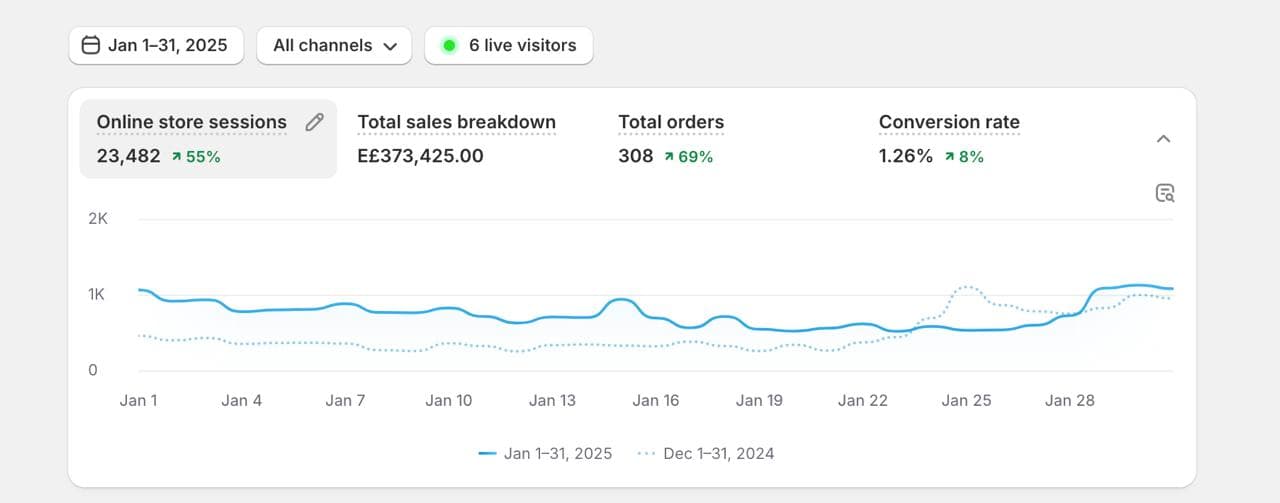
Task: Open the report view icon above chart
Action: point(1164,193)
